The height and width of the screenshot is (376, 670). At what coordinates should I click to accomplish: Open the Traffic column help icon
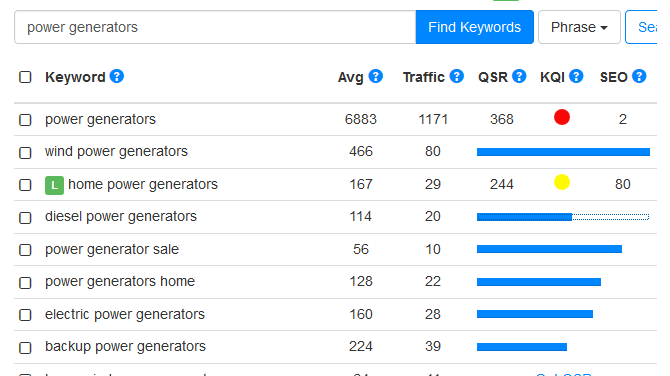[x=457, y=76]
